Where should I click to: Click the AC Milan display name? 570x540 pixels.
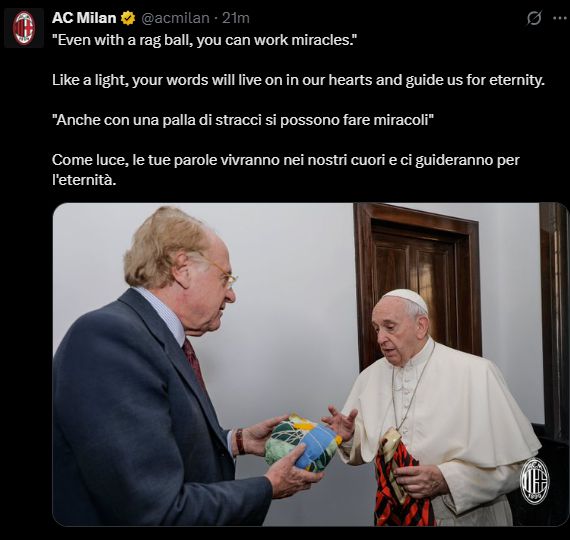tap(84, 18)
